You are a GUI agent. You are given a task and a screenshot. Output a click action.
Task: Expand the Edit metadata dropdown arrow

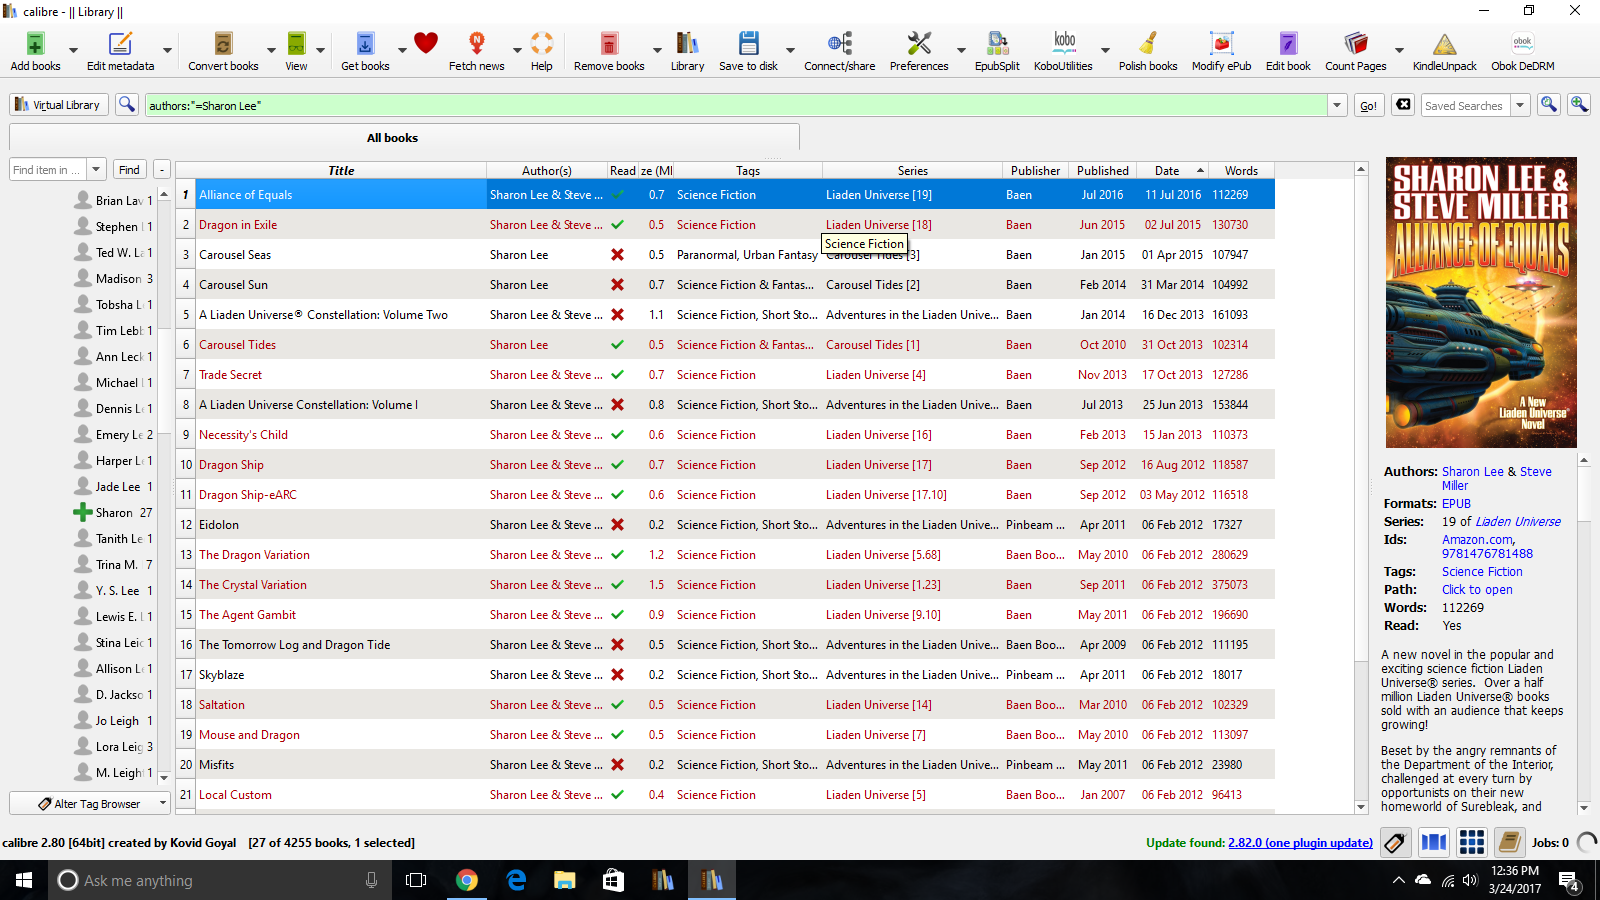167,50
